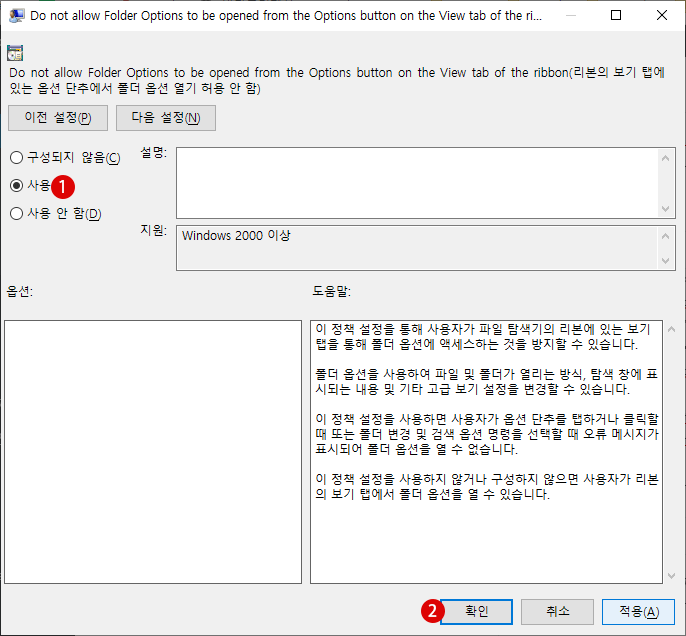The height and width of the screenshot is (636, 686).
Task: Click the 'Windows 2000 이상' supported text
Action: pyautogui.click(x=236, y=235)
